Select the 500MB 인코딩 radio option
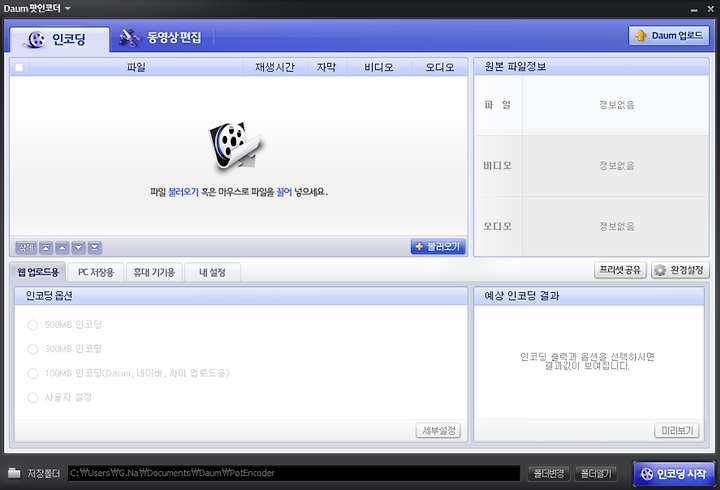Screen dimensions: 720x490 click(33, 325)
